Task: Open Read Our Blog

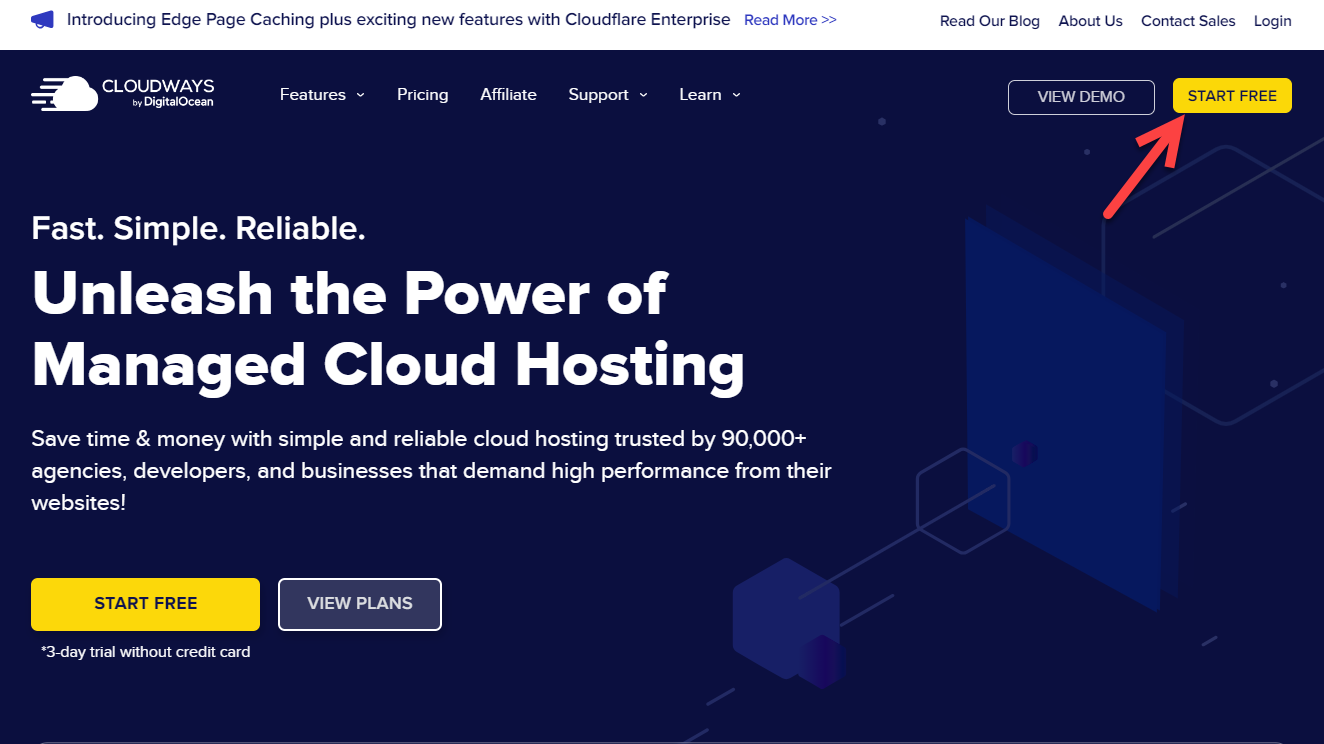Action: pyautogui.click(x=989, y=20)
